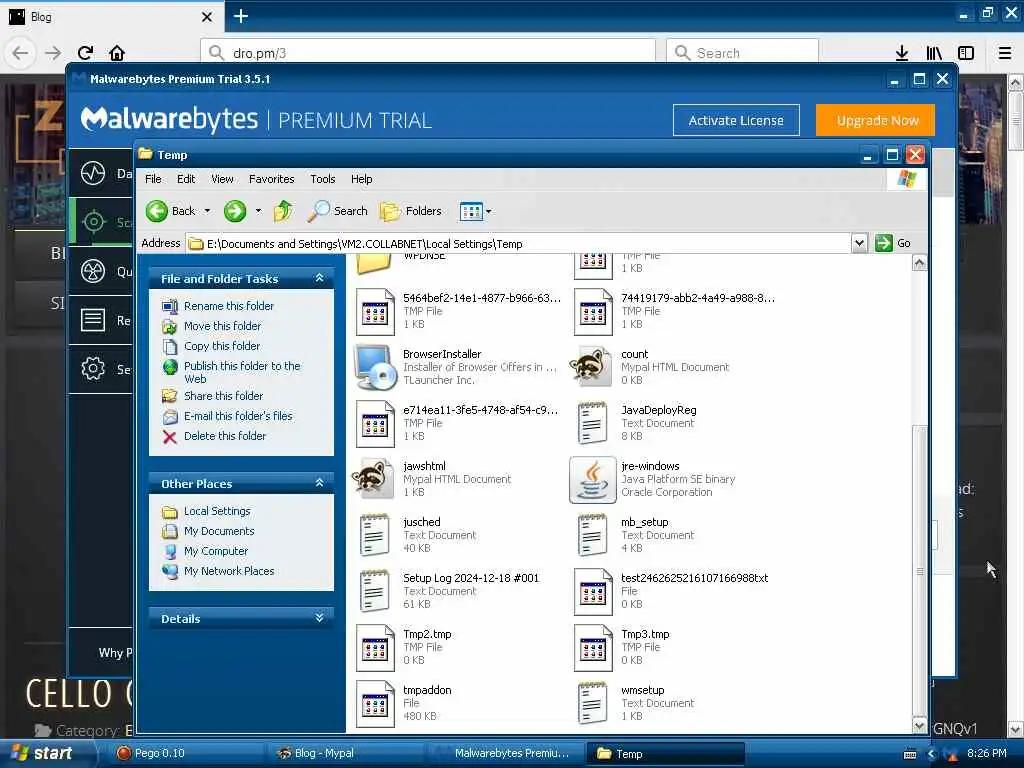Expand the Address bar dropdown
The height and width of the screenshot is (768, 1024).
[x=859, y=243]
